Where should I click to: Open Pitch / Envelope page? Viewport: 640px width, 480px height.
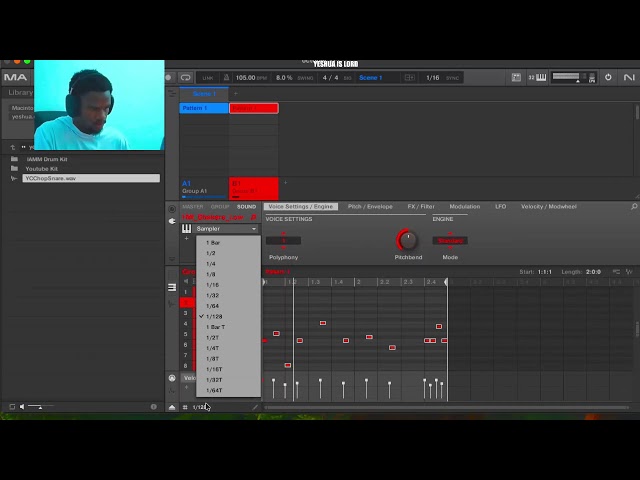pos(370,207)
